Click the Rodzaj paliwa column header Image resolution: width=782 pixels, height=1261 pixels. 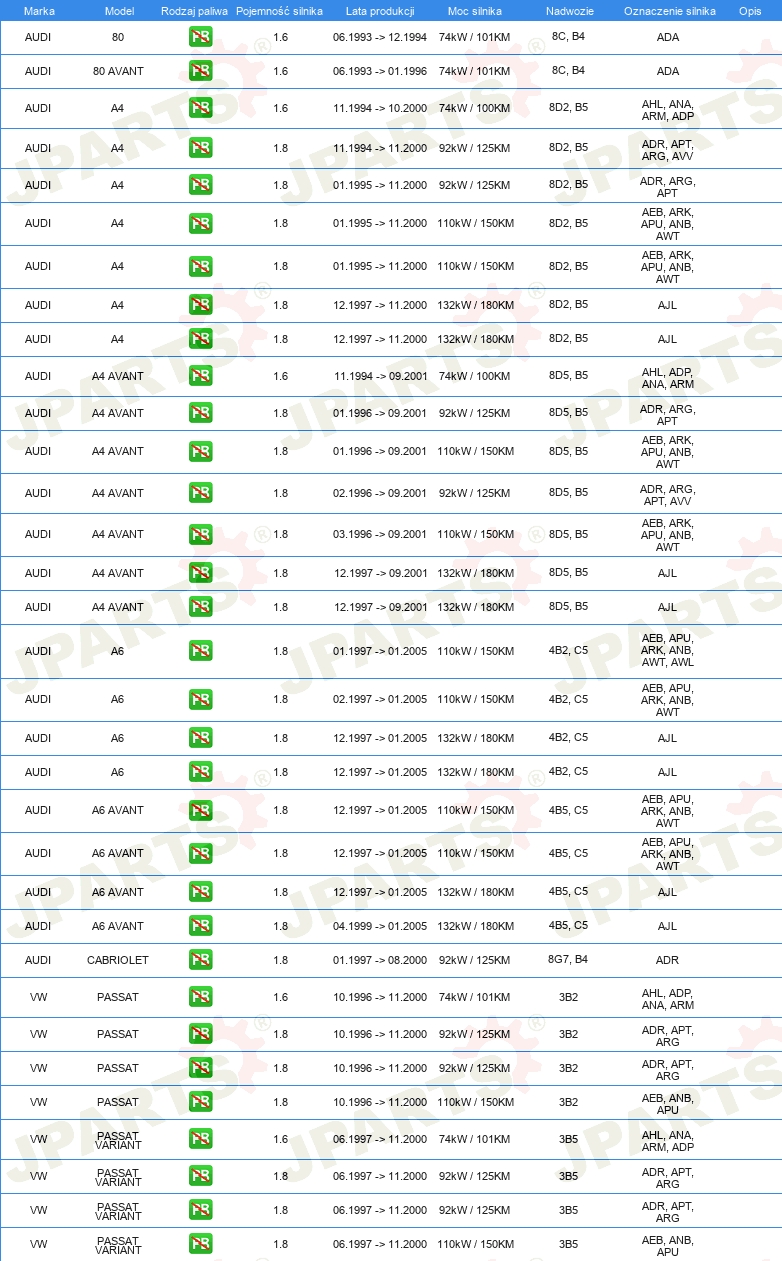click(195, 10)
